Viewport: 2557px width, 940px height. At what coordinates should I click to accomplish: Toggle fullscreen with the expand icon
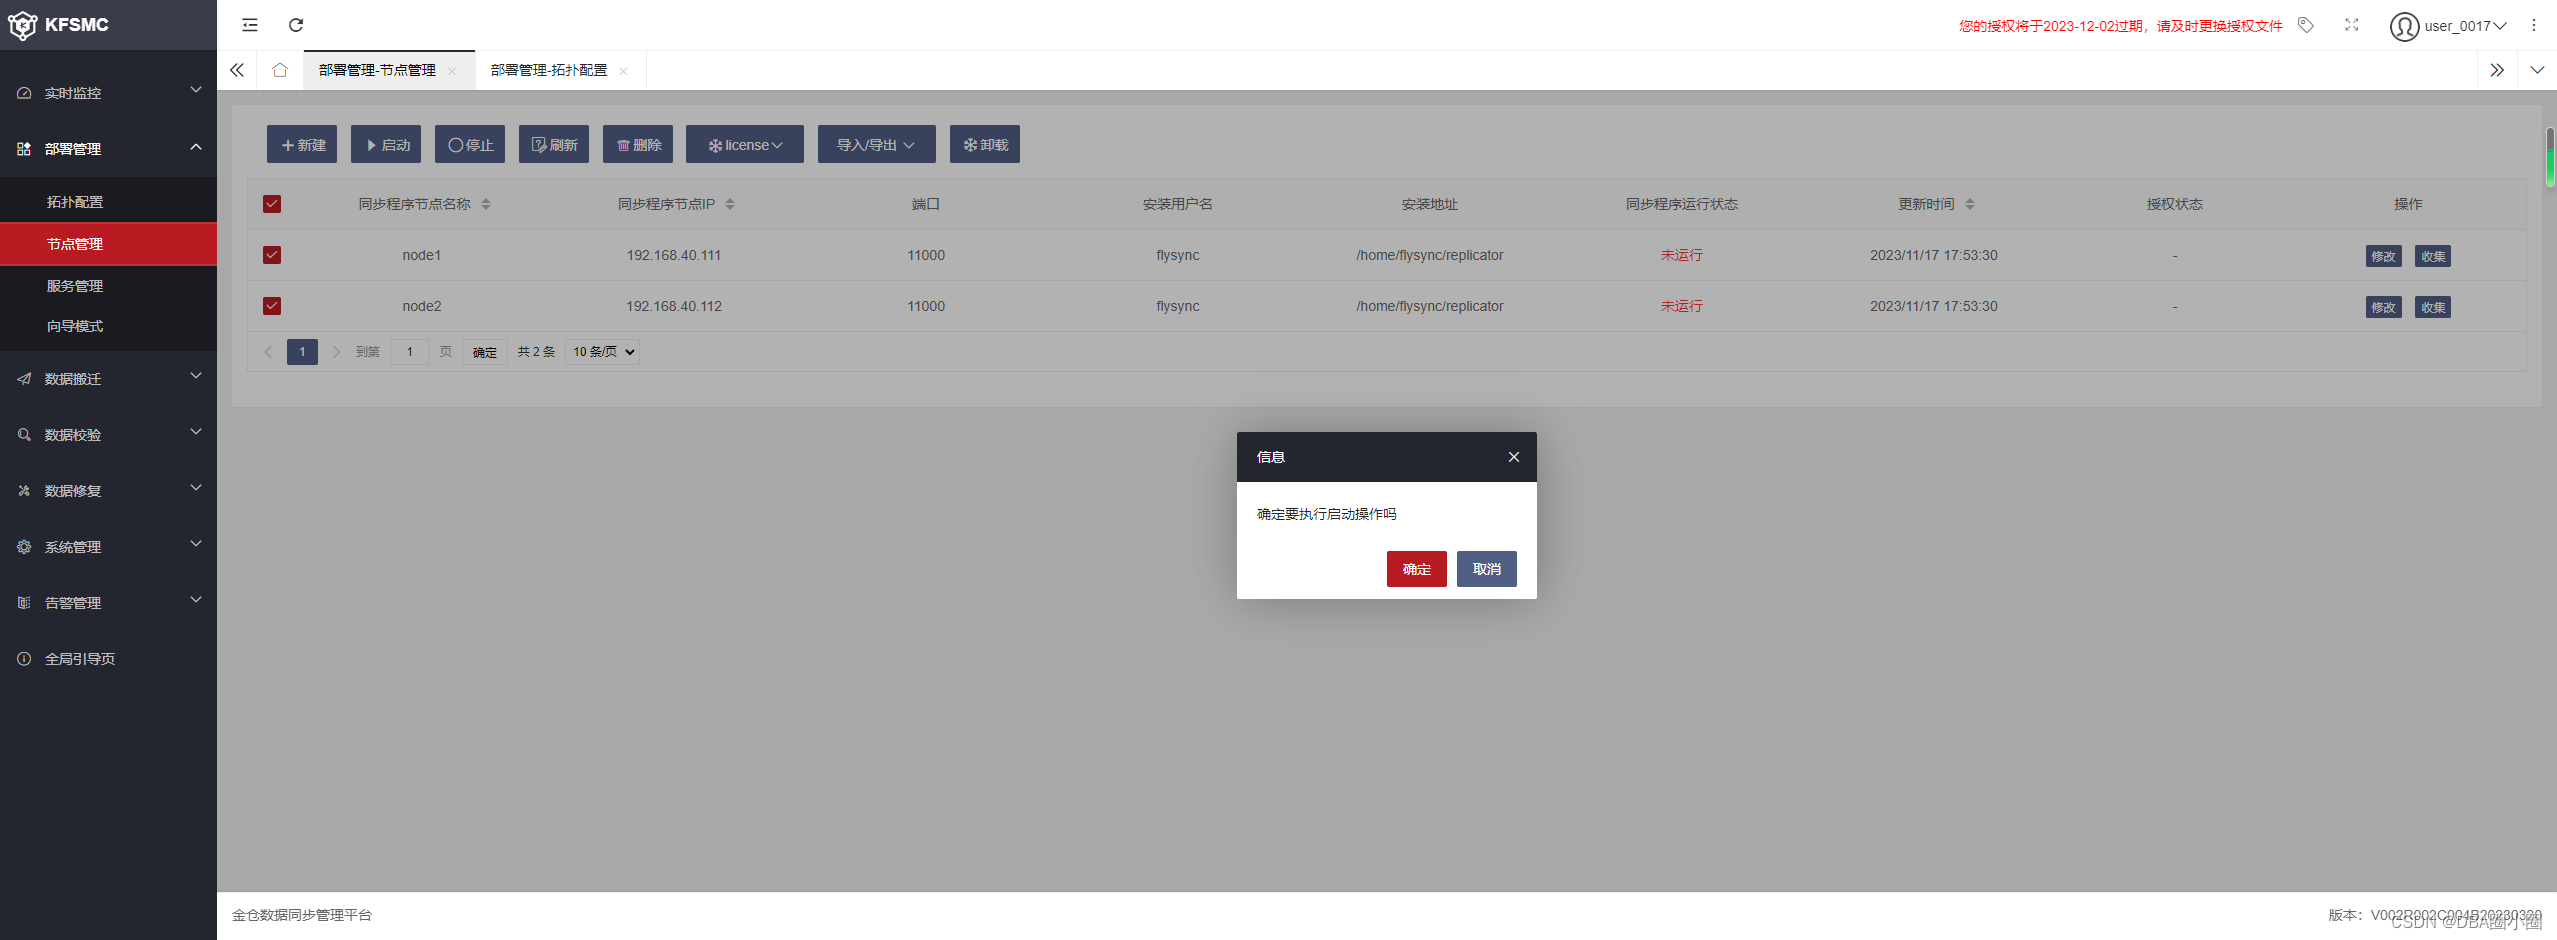(2352, 25)
